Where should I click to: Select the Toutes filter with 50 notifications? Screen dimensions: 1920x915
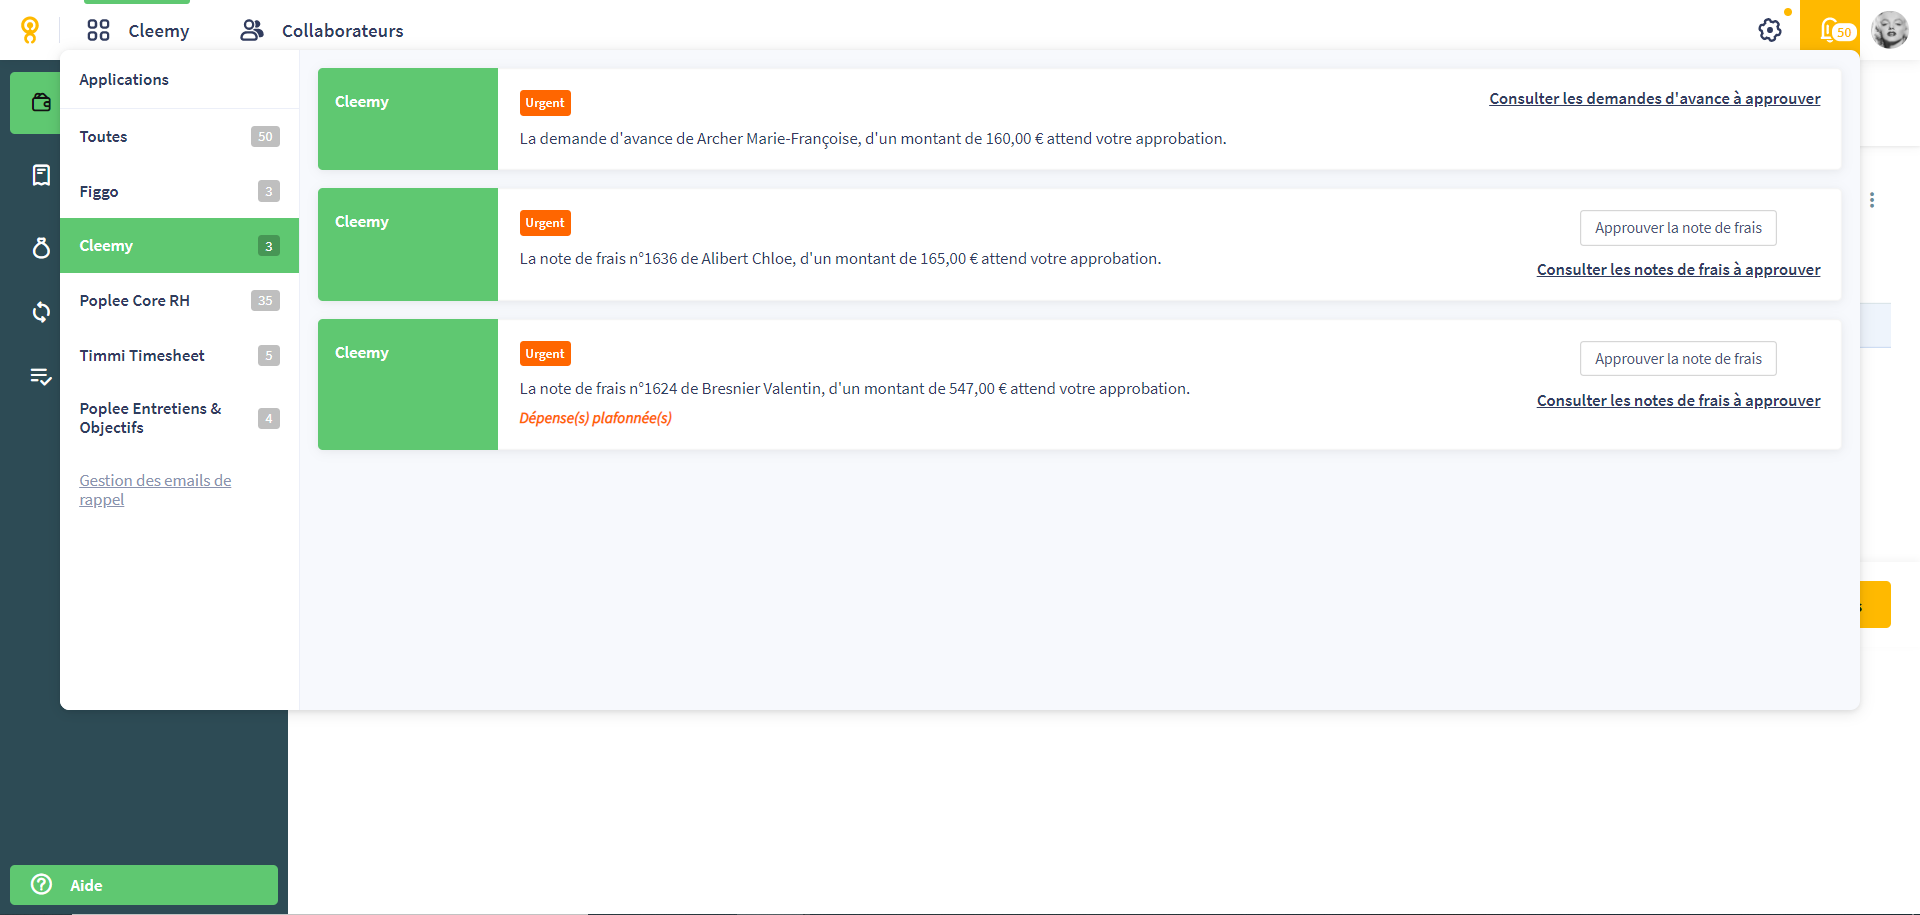coord(180,137)
